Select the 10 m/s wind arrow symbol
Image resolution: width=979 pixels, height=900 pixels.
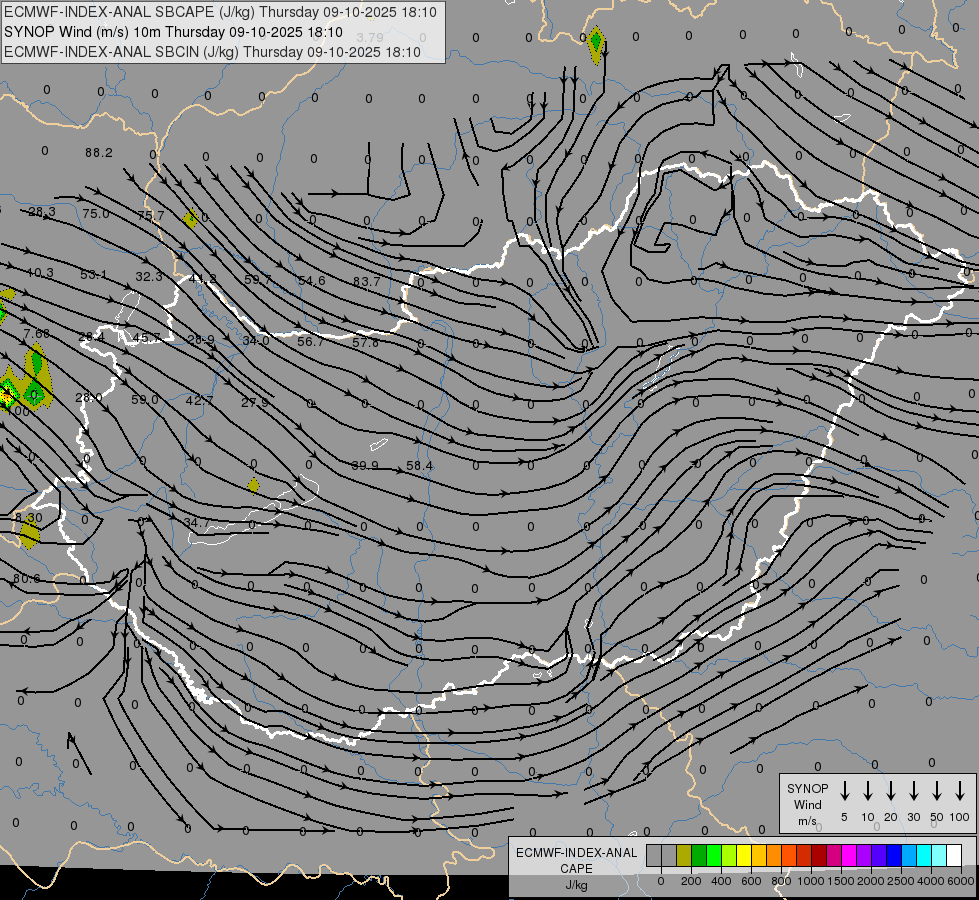click(x=868, y=791)
